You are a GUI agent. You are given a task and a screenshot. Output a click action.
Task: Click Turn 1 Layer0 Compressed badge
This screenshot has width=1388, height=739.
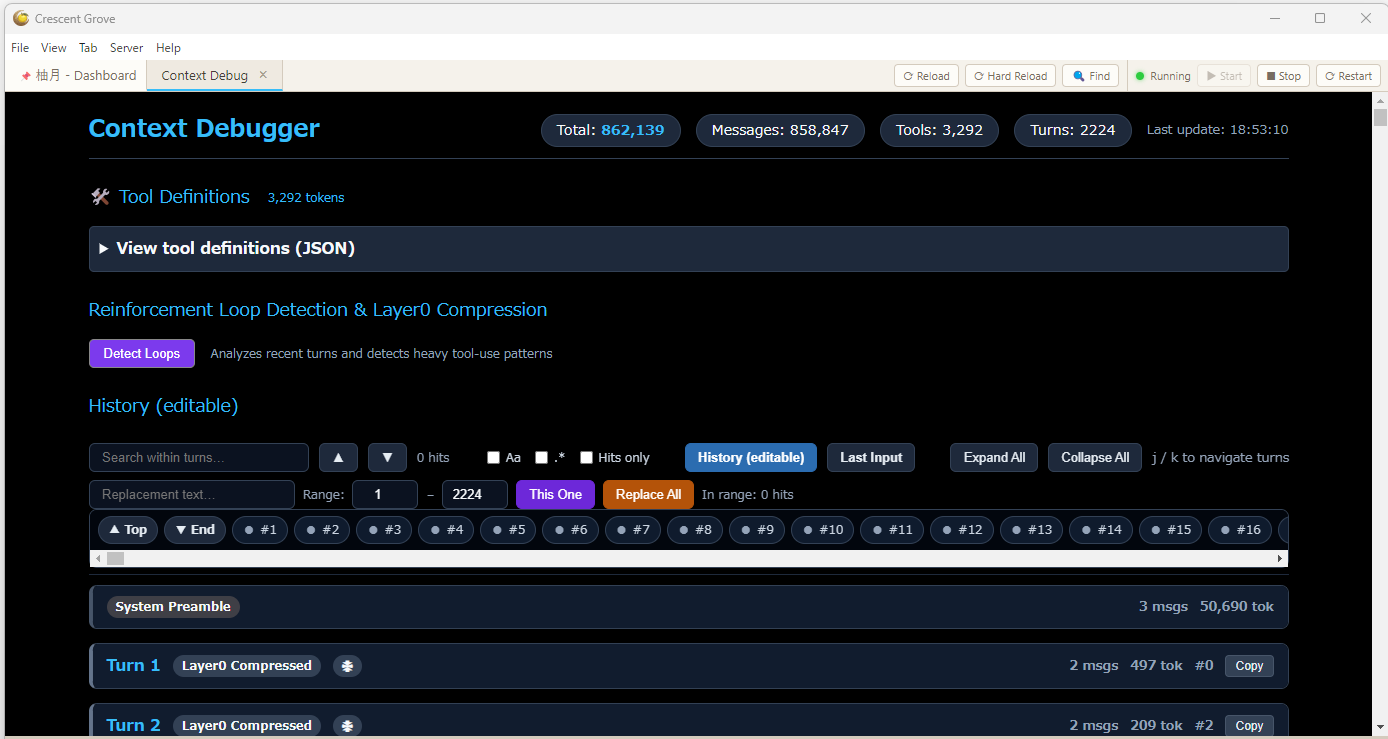point(247,666)
